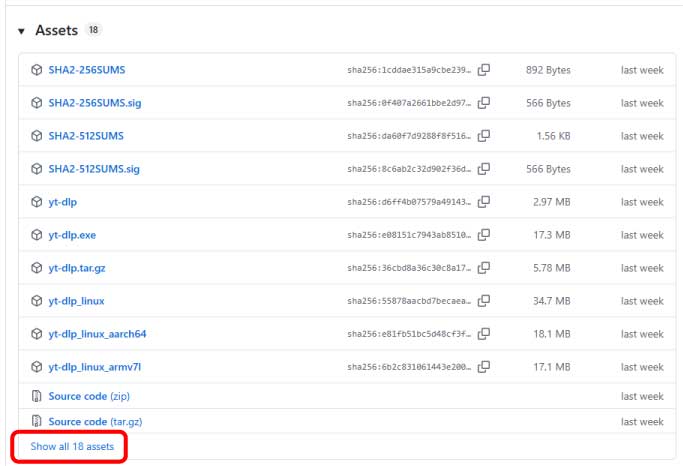Click the 17.3 MB size value

552,235
